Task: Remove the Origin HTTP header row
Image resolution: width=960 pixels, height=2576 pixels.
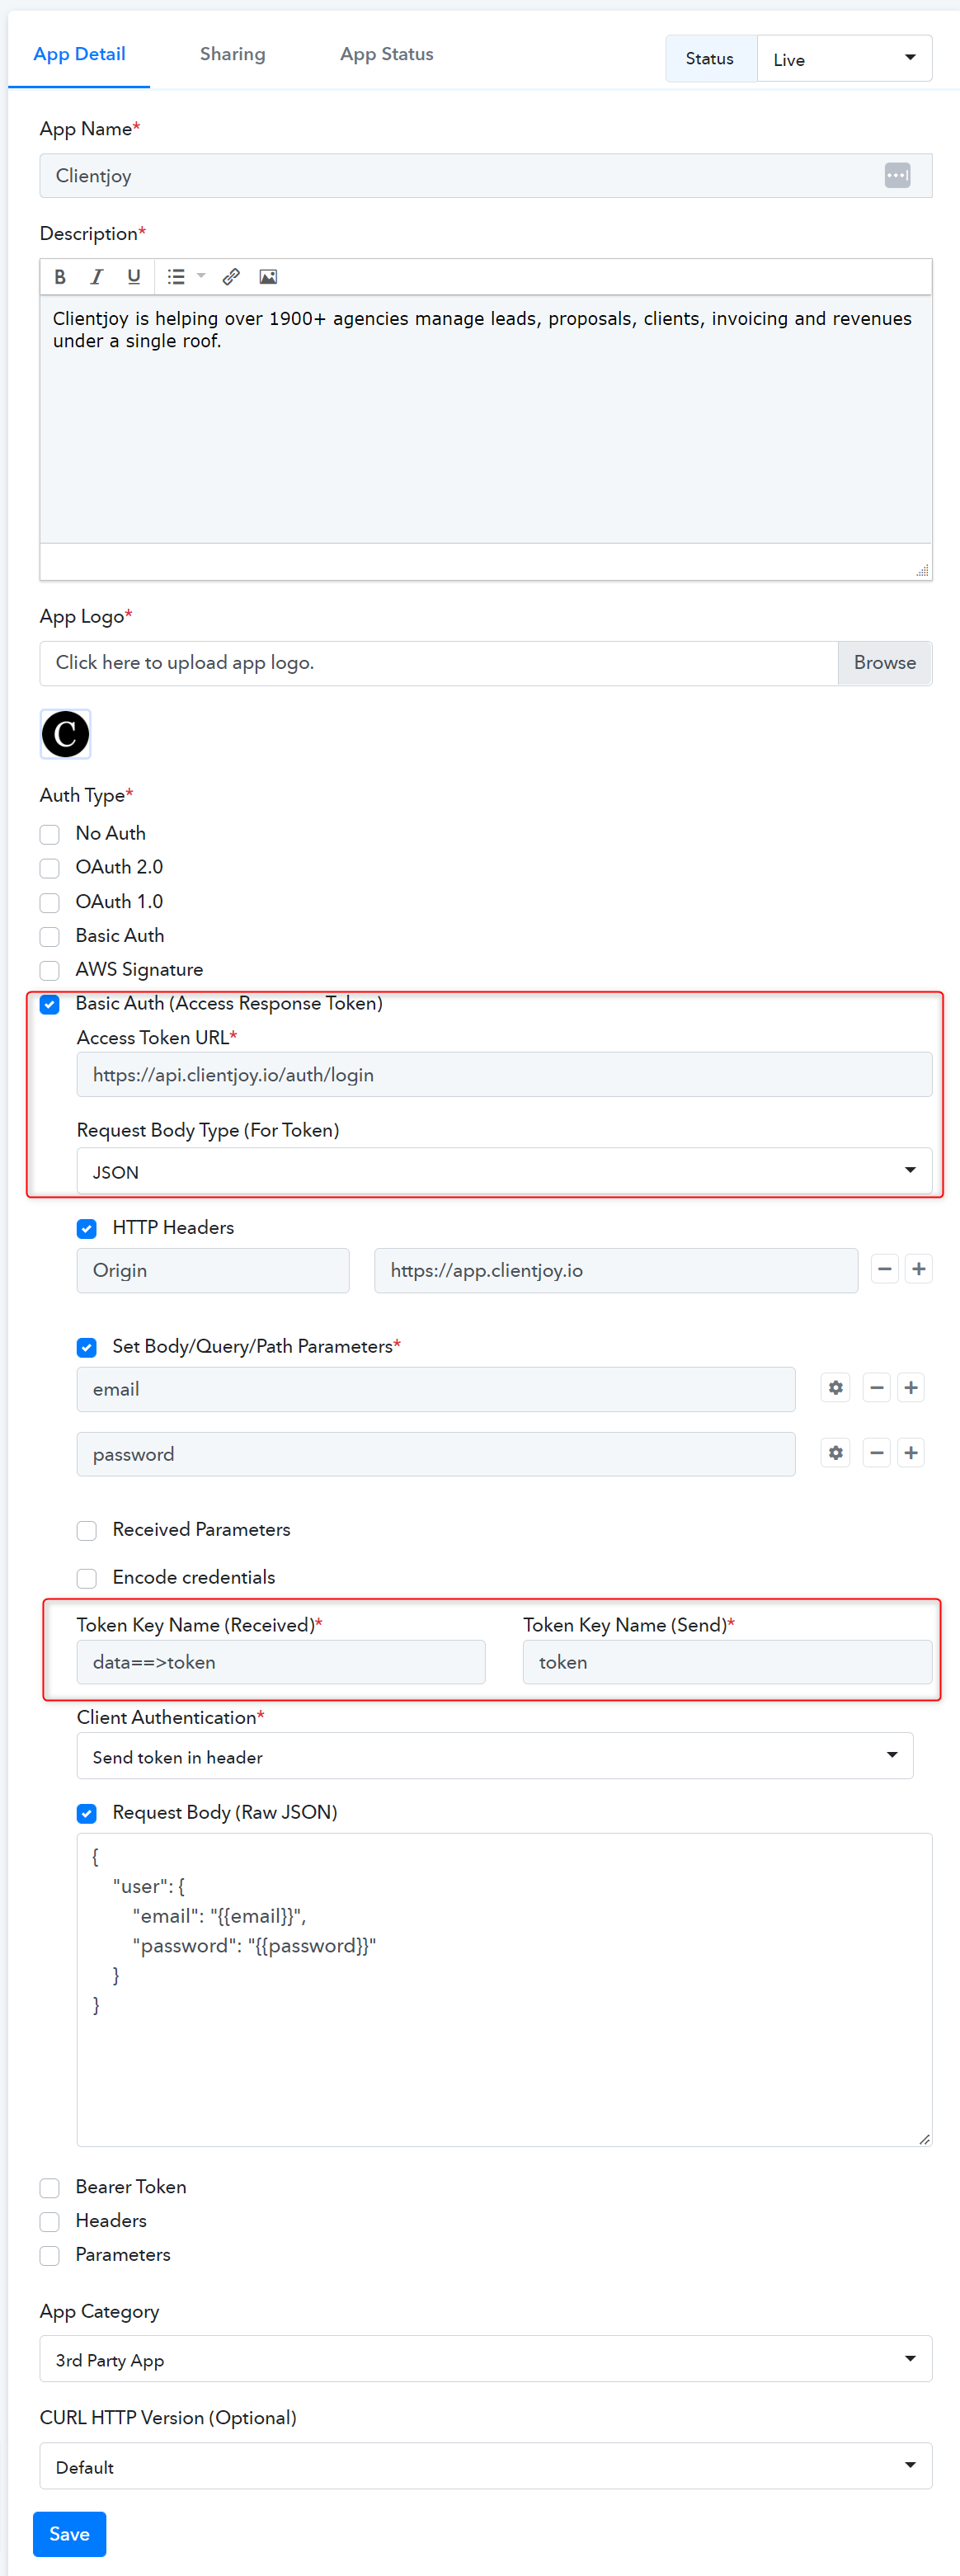Action: click(884, 1269)
